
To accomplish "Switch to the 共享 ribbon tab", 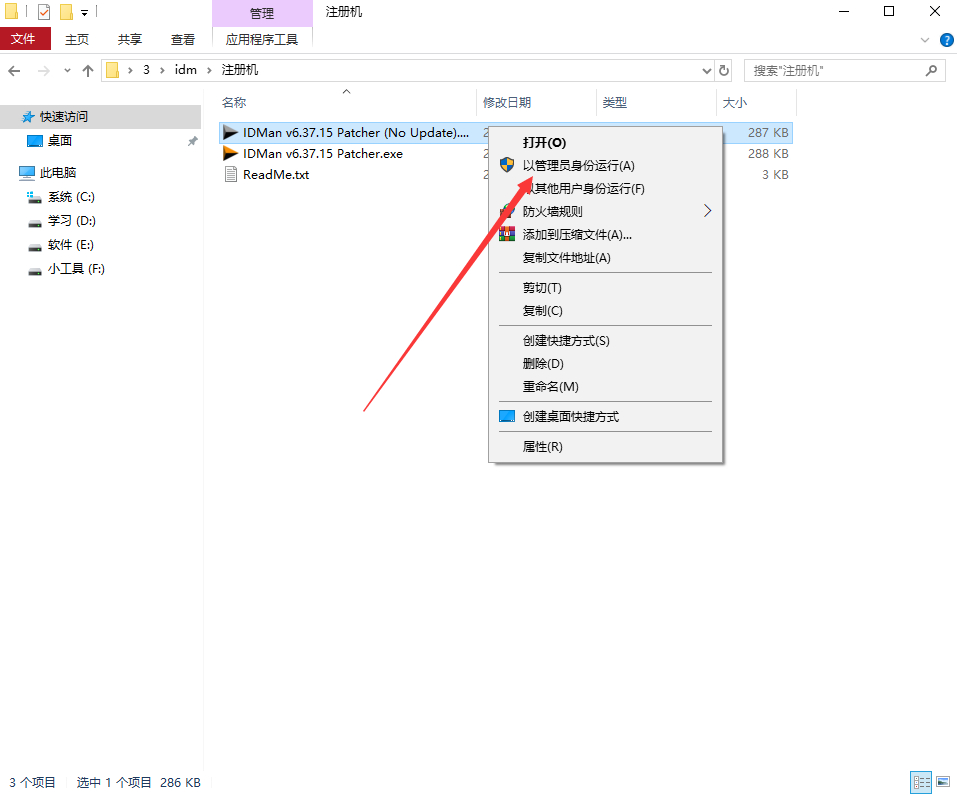I will (x=129, y=39).
